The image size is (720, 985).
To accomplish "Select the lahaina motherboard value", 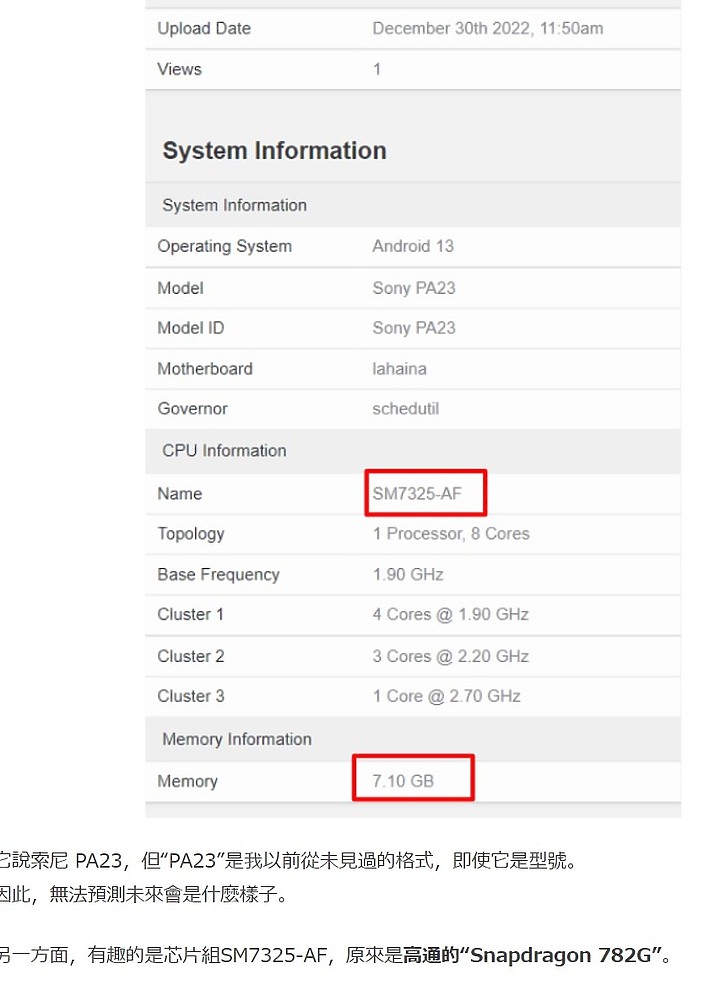I will 400,369.
